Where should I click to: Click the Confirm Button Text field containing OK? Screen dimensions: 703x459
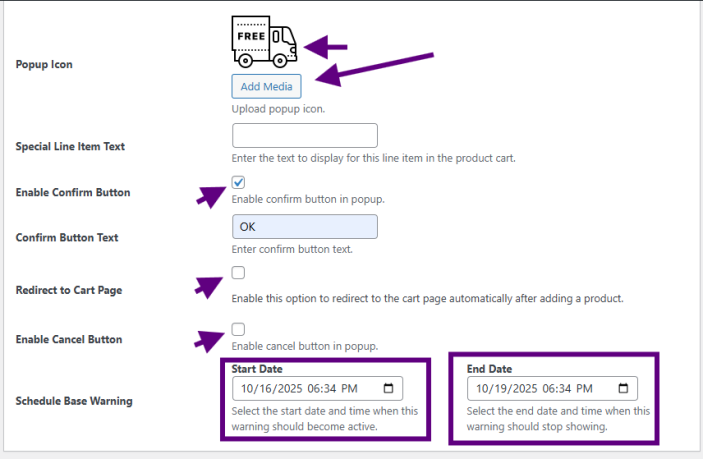304,227
